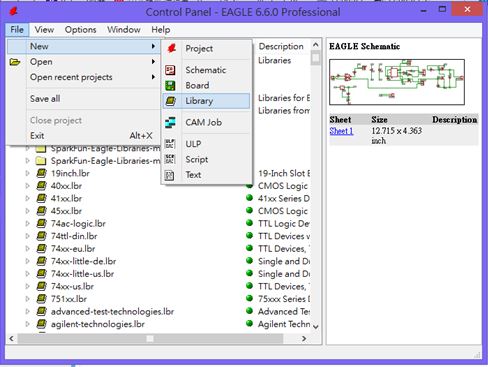The height and width of the screenshot is (367, 488).
Task: Open the Window menu
Action: (x=124, y=30)
